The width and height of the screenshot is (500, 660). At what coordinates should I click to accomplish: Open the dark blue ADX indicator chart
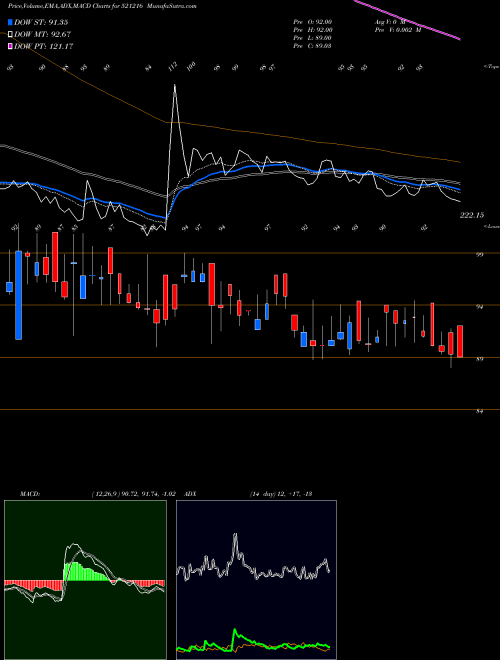(256, 580)
